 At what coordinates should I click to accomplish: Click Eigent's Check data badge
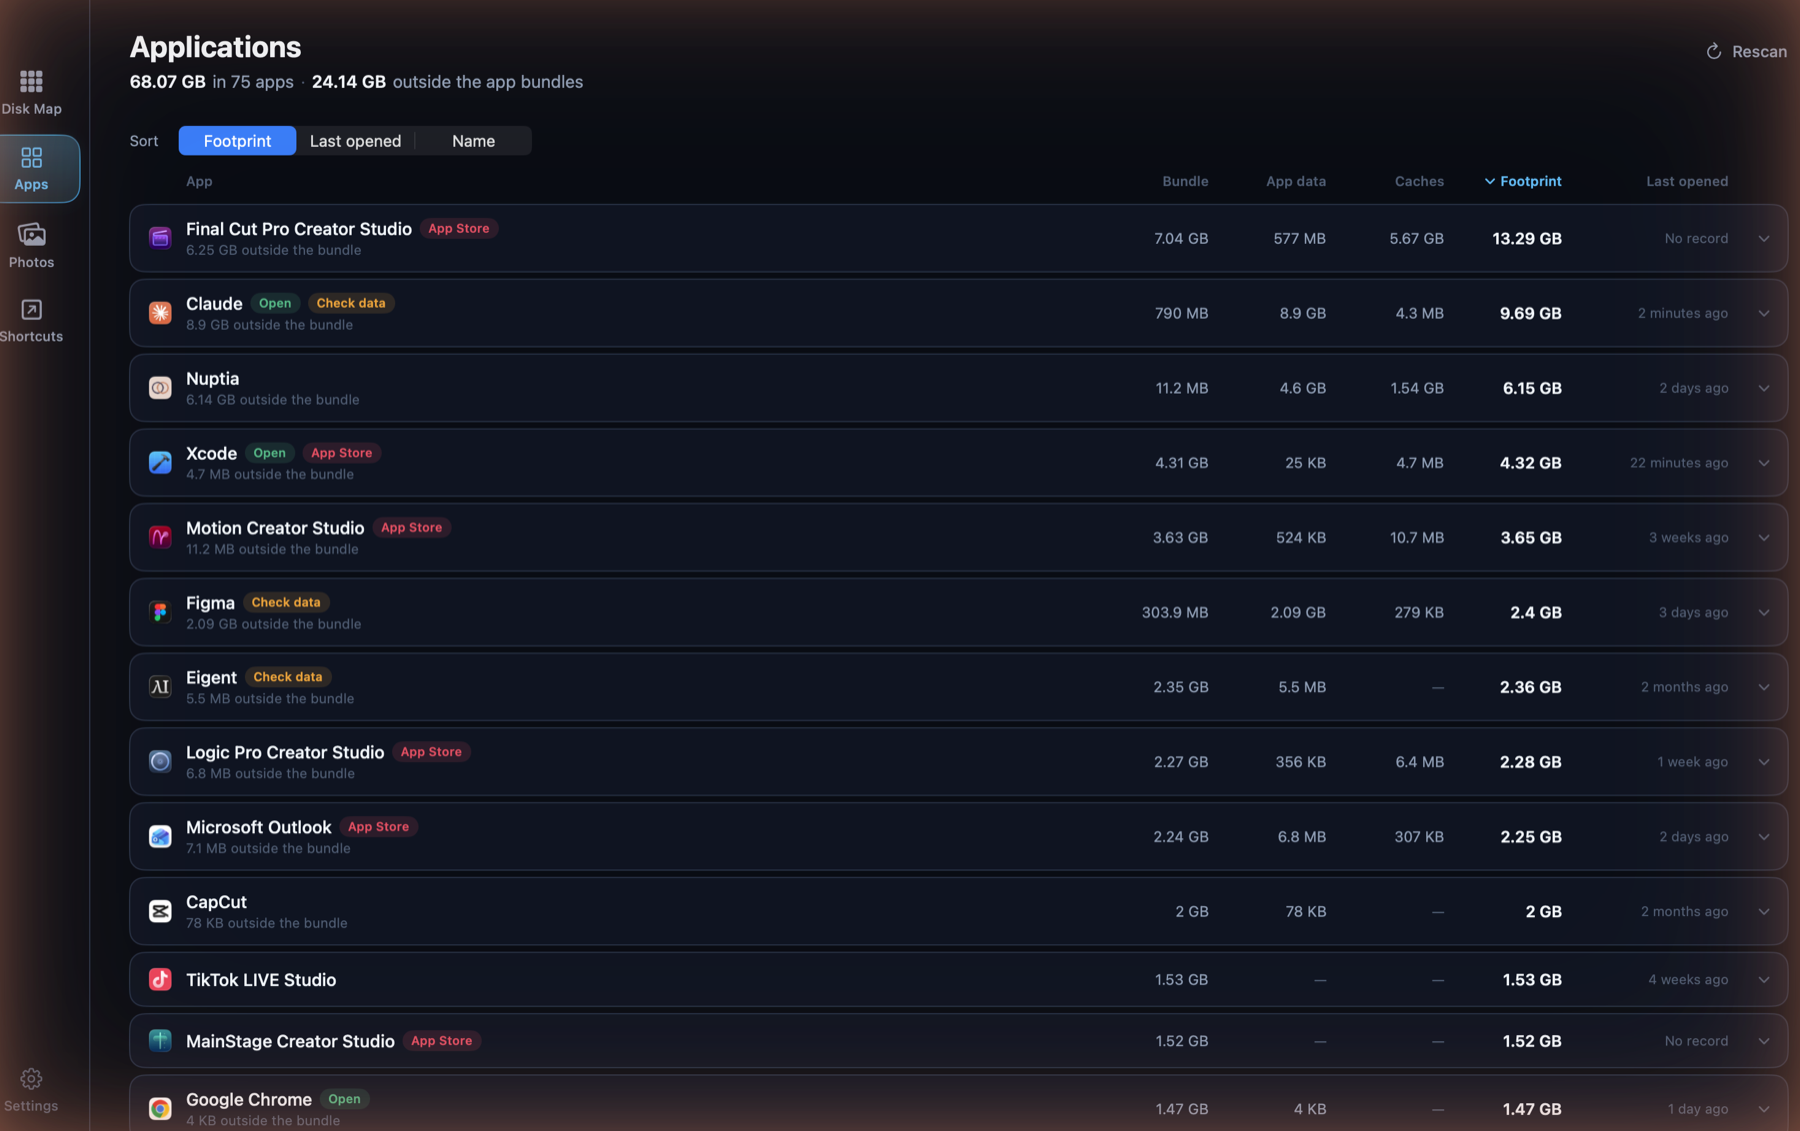point(288,677)
